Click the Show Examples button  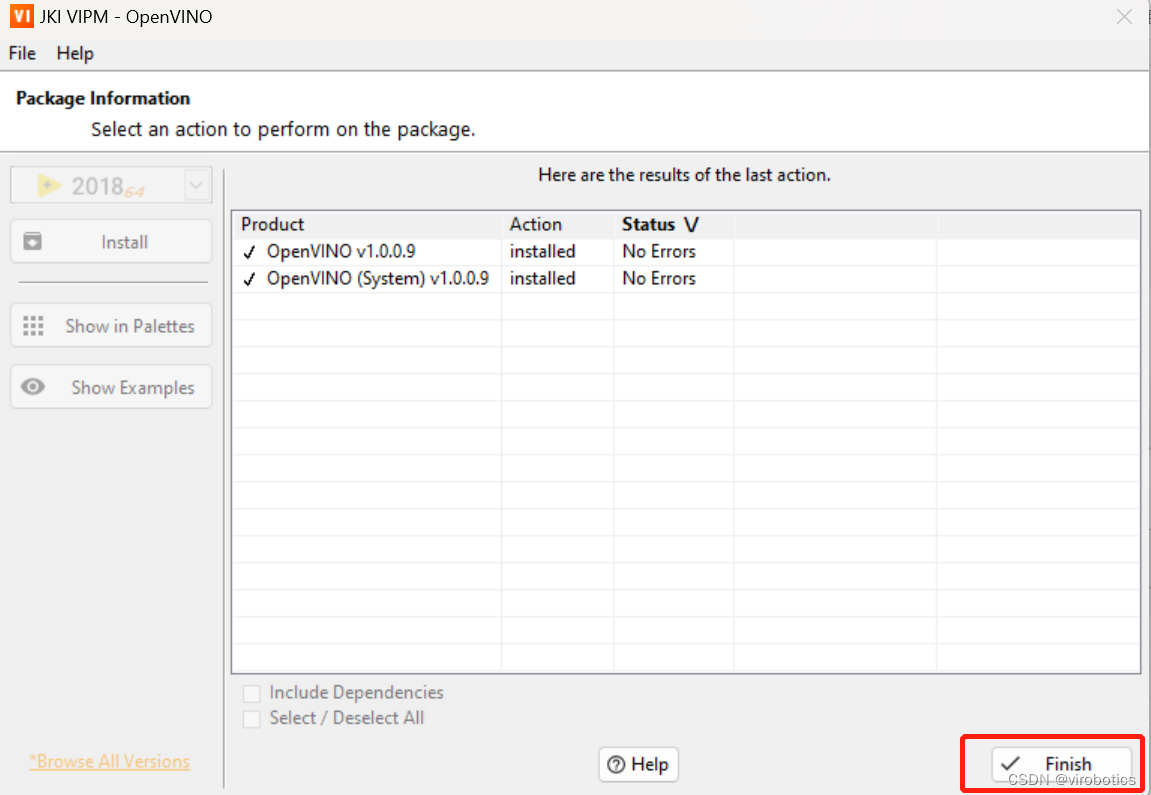[111, 387]
